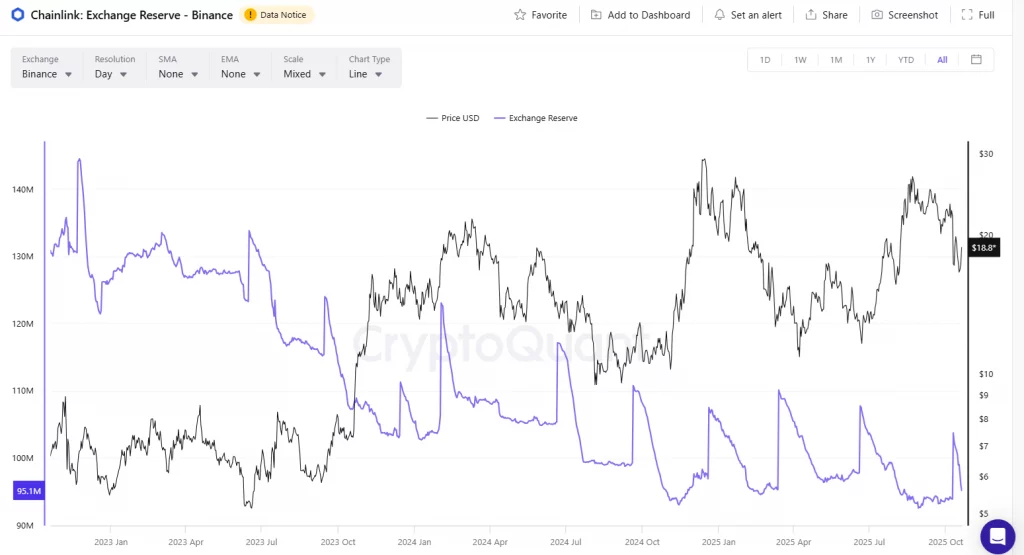
Task: Select the 1M time range button
Action: tap(835, 60)
